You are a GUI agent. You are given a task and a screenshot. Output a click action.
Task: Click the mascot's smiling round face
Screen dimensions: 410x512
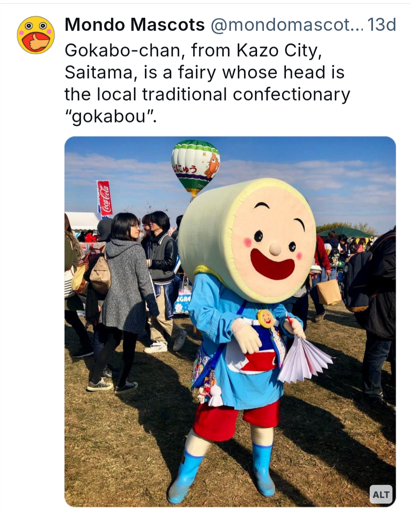273,241
